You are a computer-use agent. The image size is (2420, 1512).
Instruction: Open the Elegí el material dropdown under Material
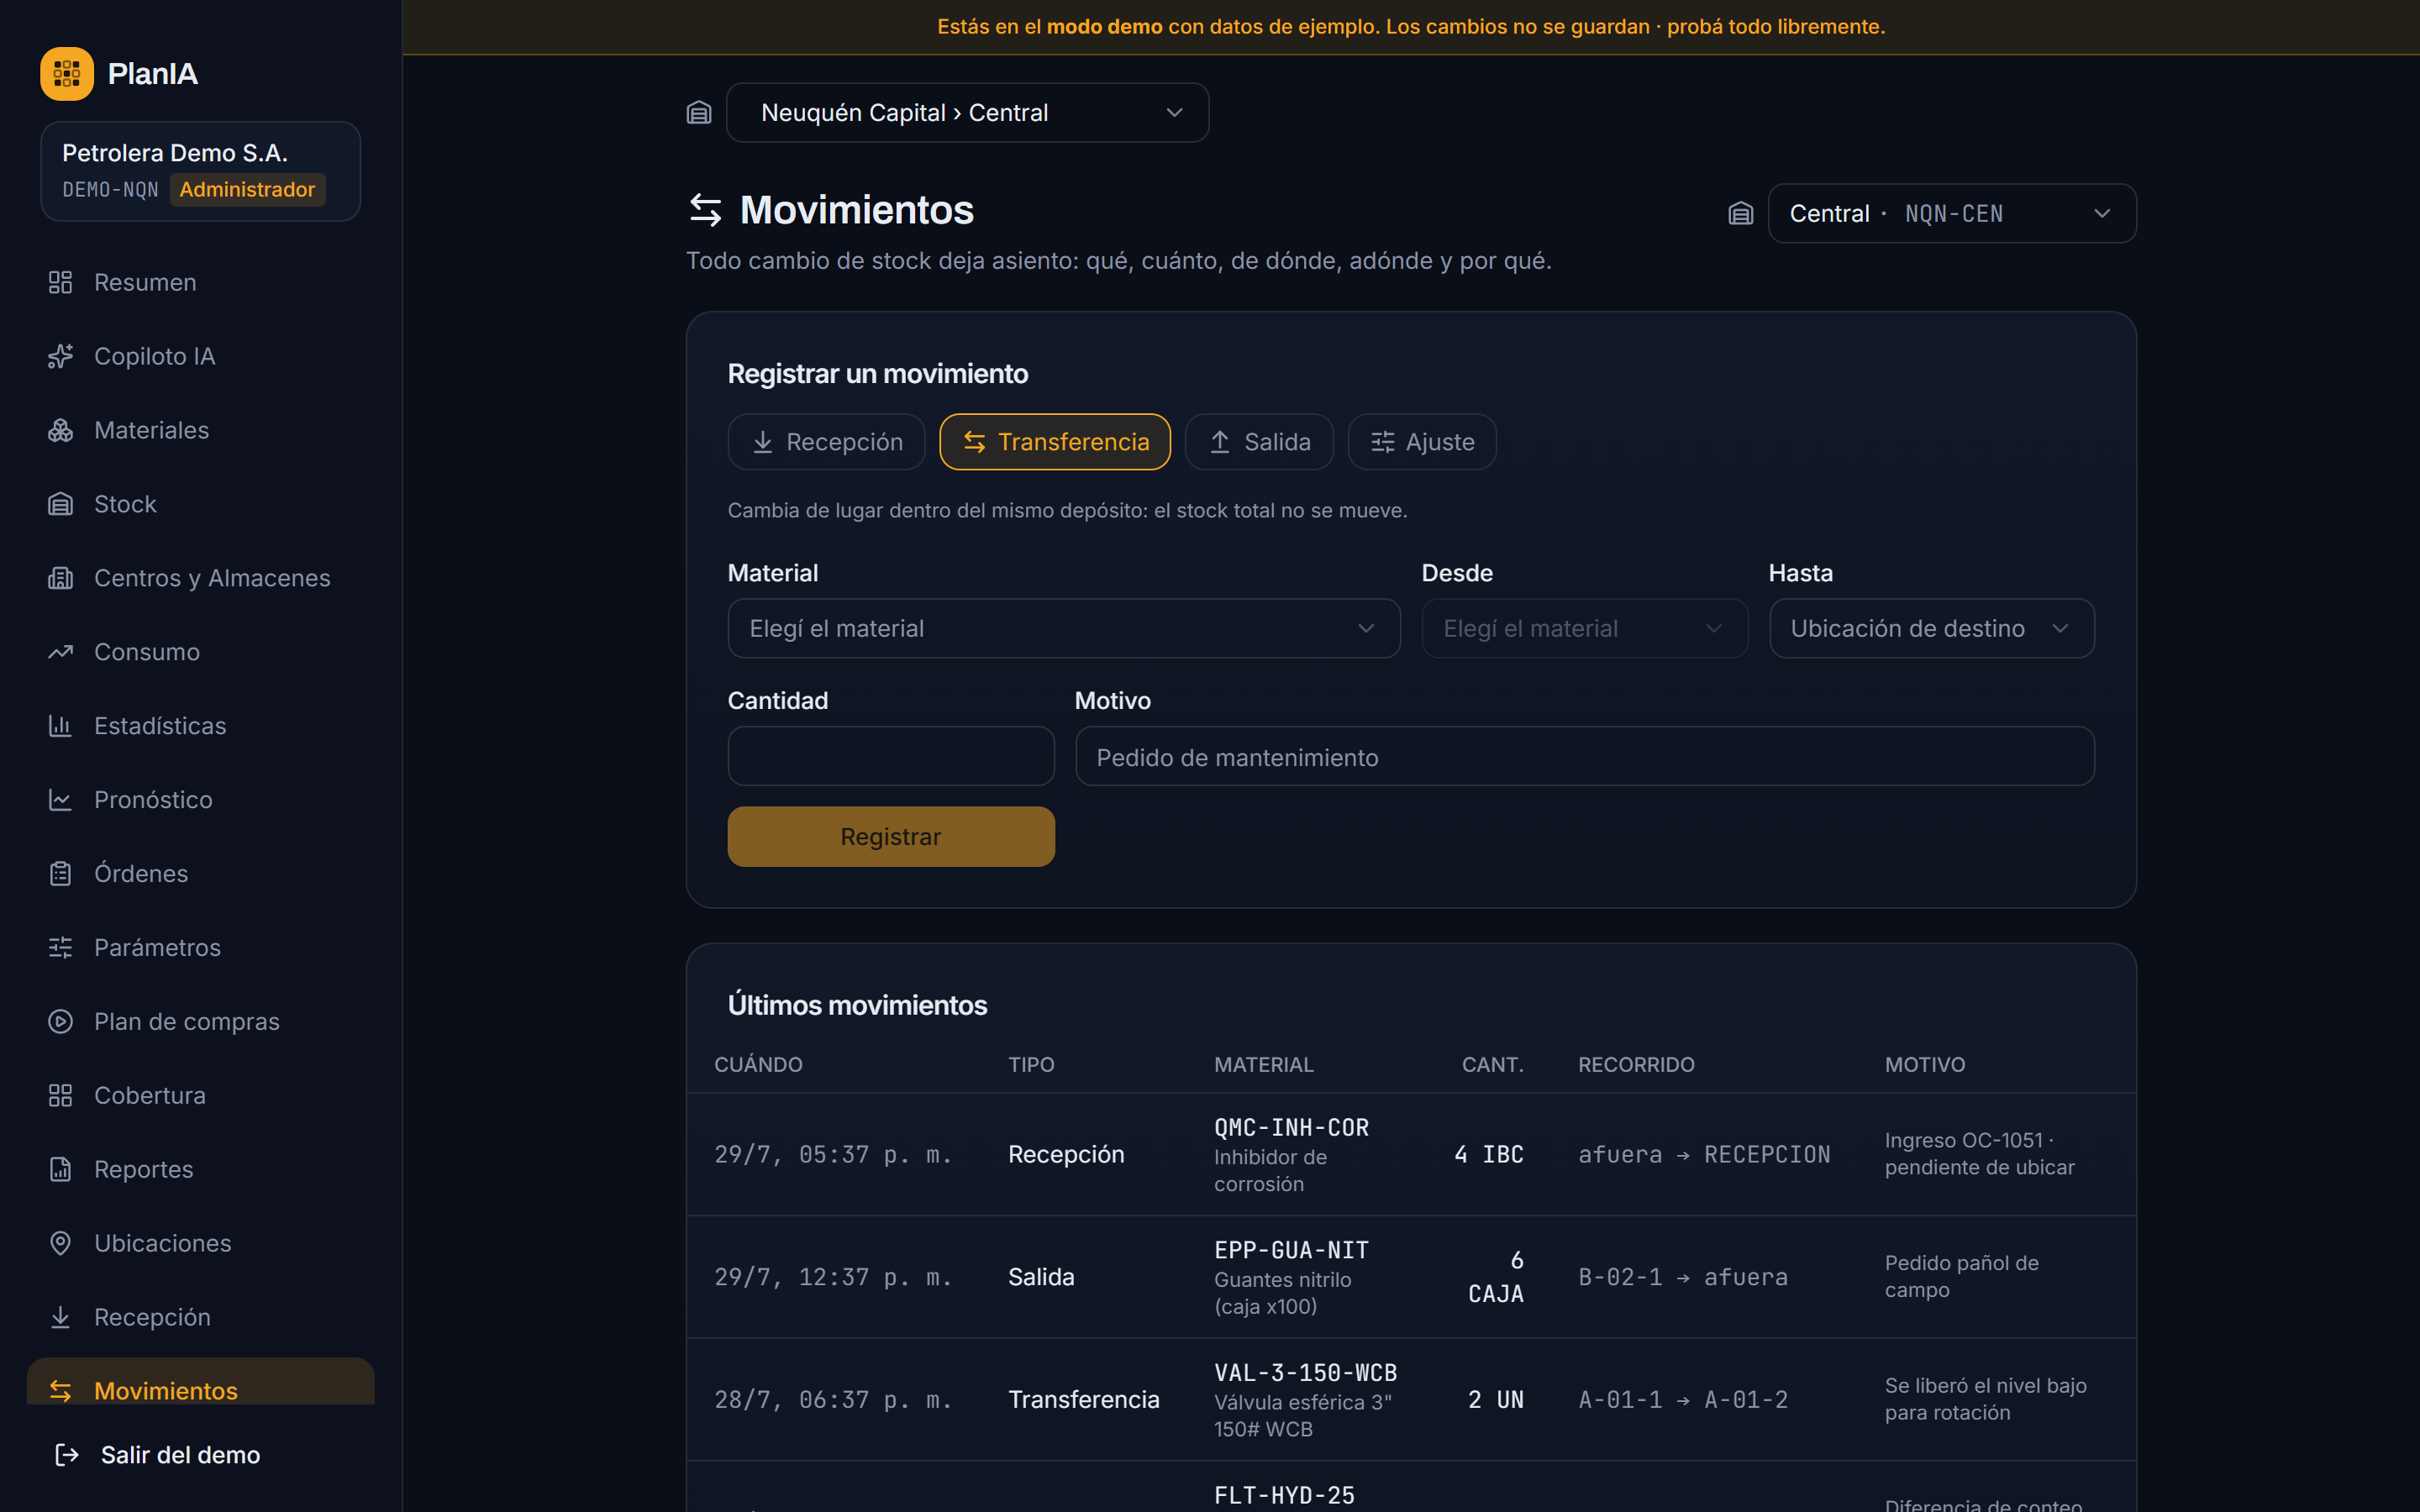point(1063,628)
